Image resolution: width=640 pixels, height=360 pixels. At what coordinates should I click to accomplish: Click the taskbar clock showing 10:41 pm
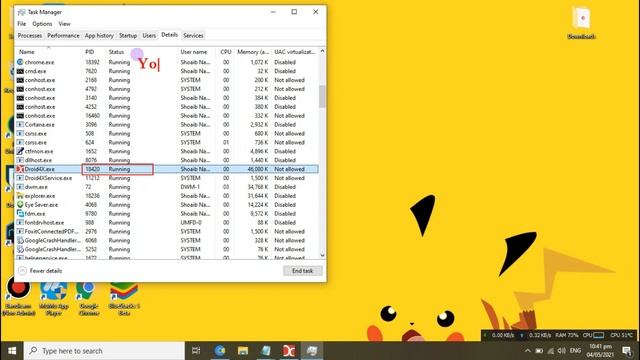click(x=600, y=351)
